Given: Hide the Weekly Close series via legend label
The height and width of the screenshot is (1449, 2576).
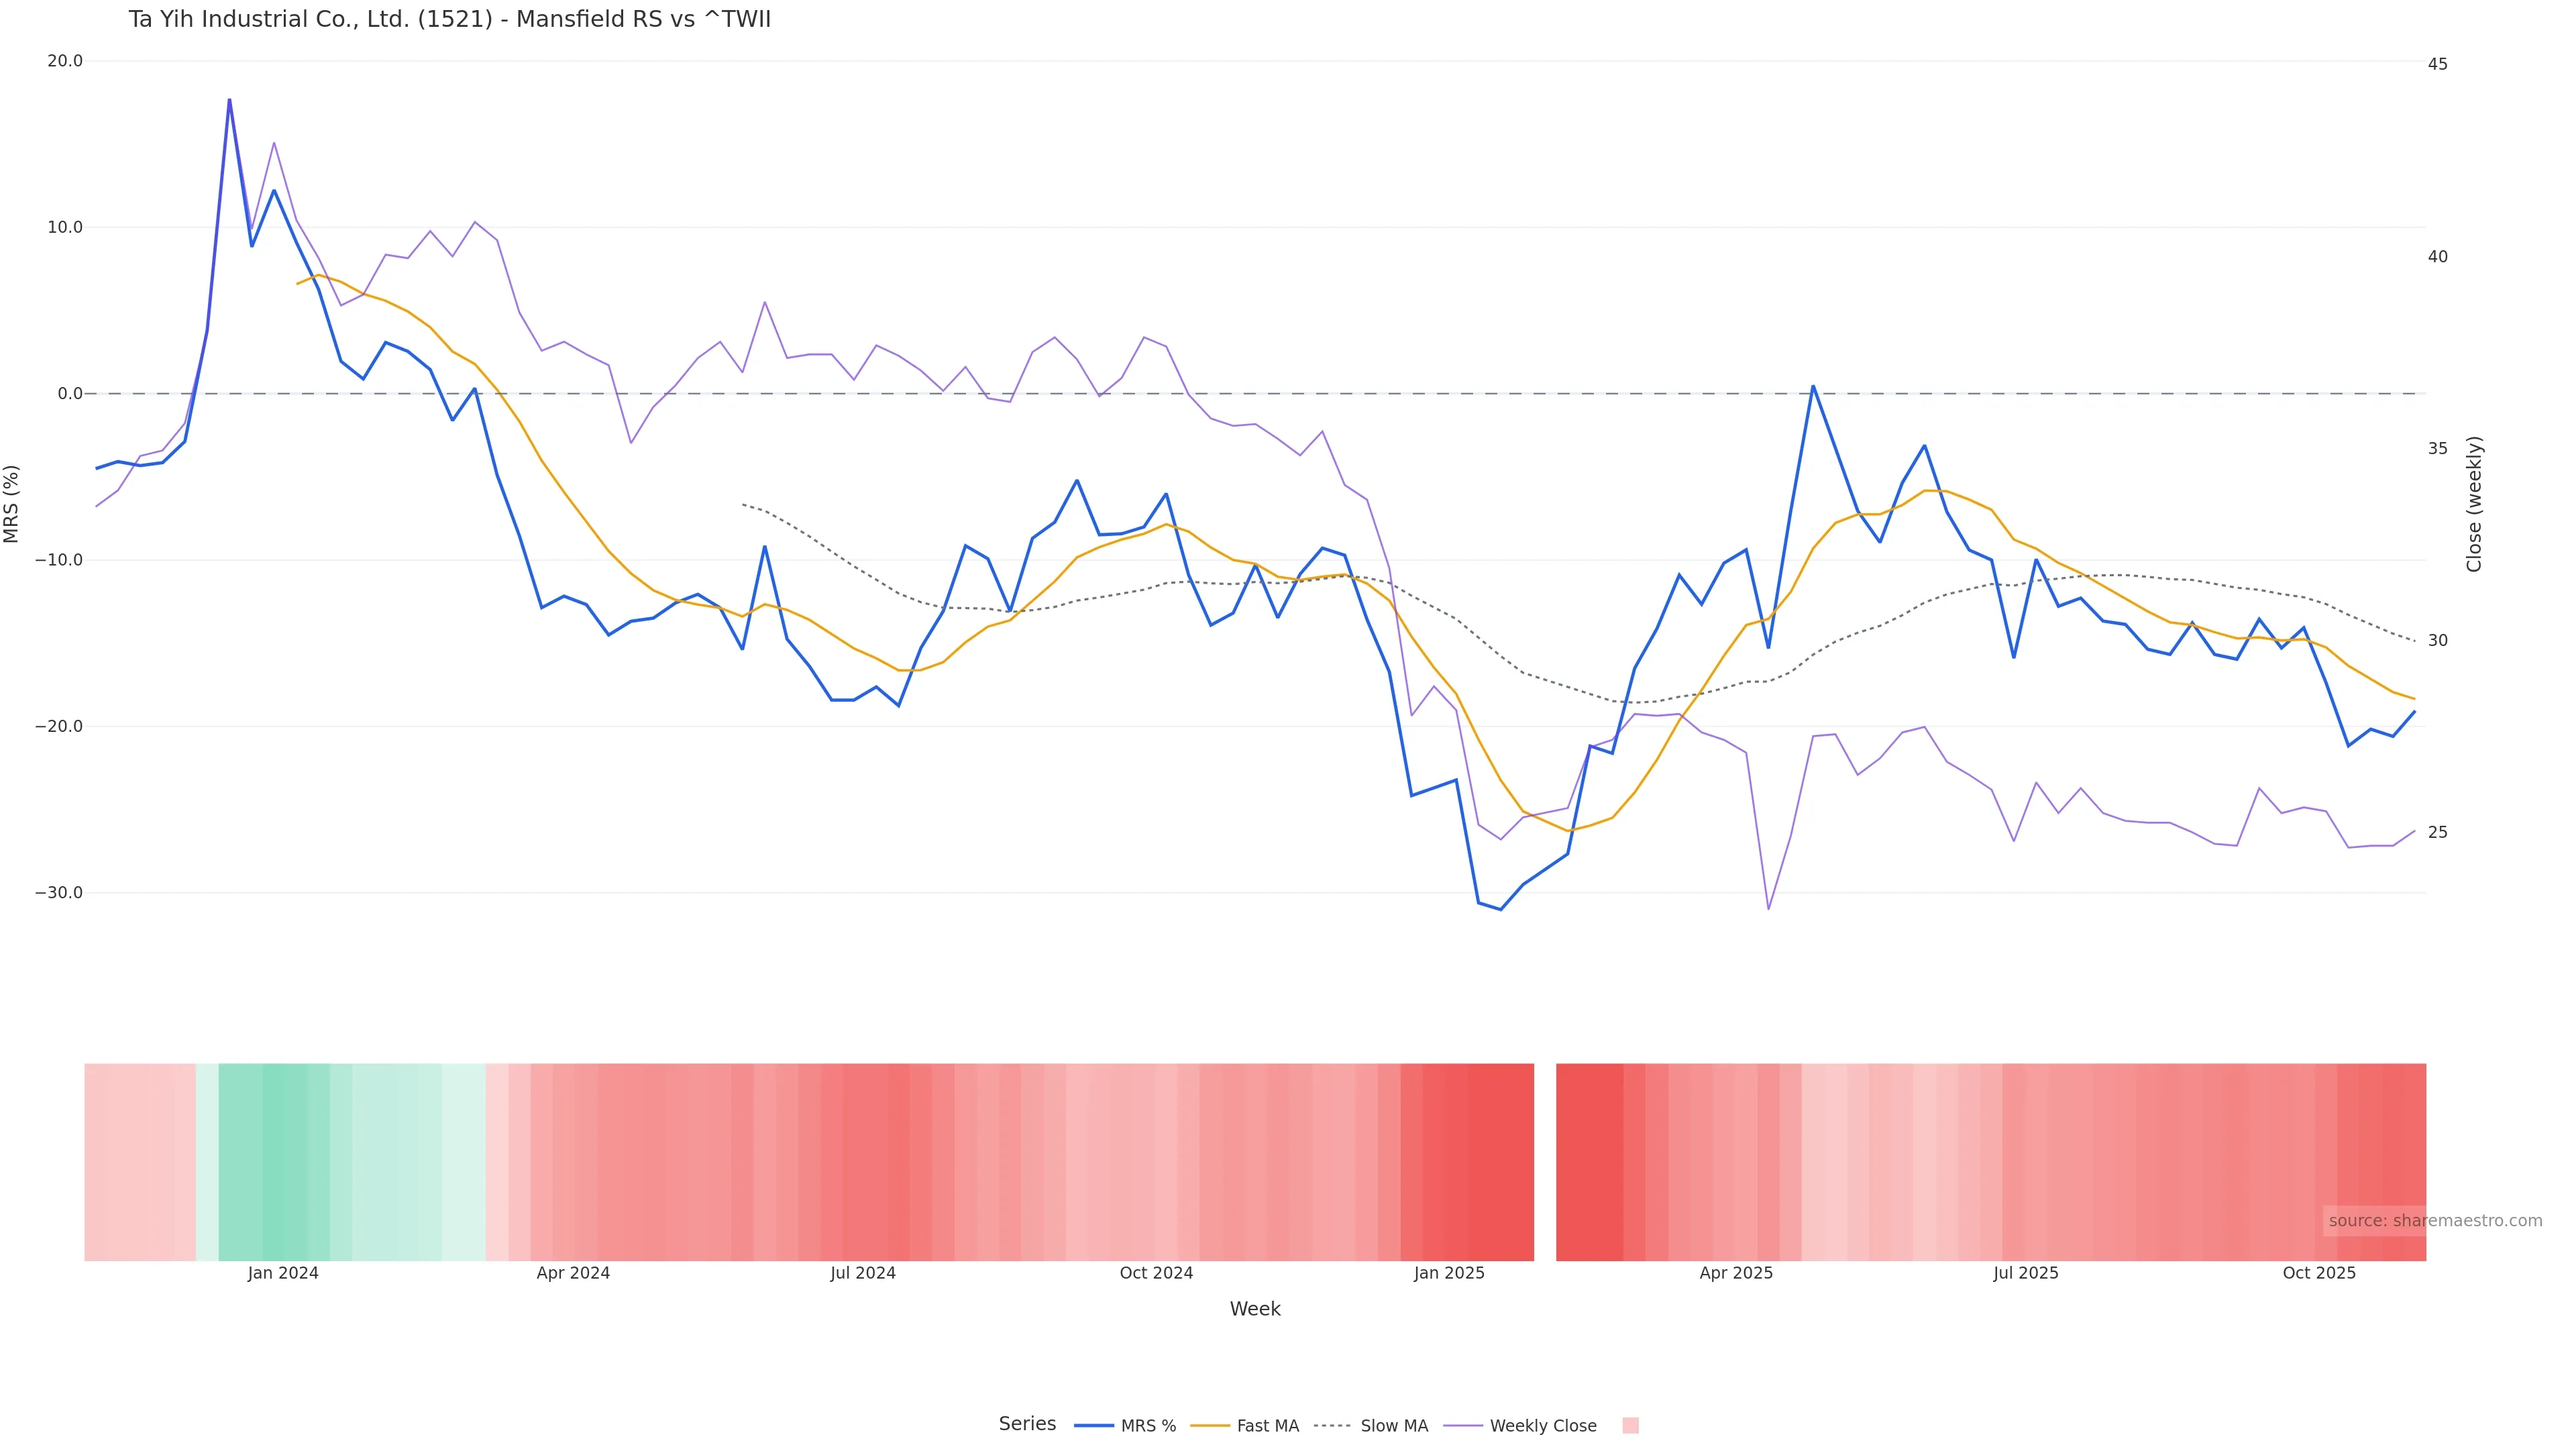Looking at the screenshot, I should [x=1542, y=1426].
